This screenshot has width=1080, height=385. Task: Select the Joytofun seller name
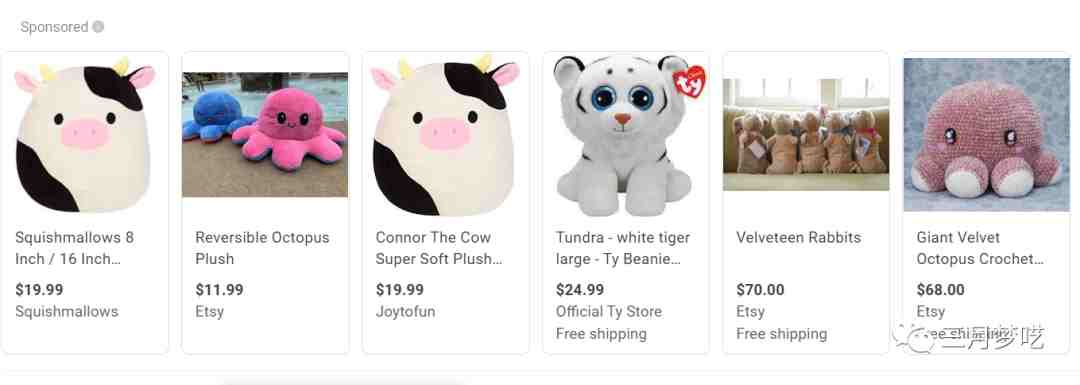click(x=405, y=312)
